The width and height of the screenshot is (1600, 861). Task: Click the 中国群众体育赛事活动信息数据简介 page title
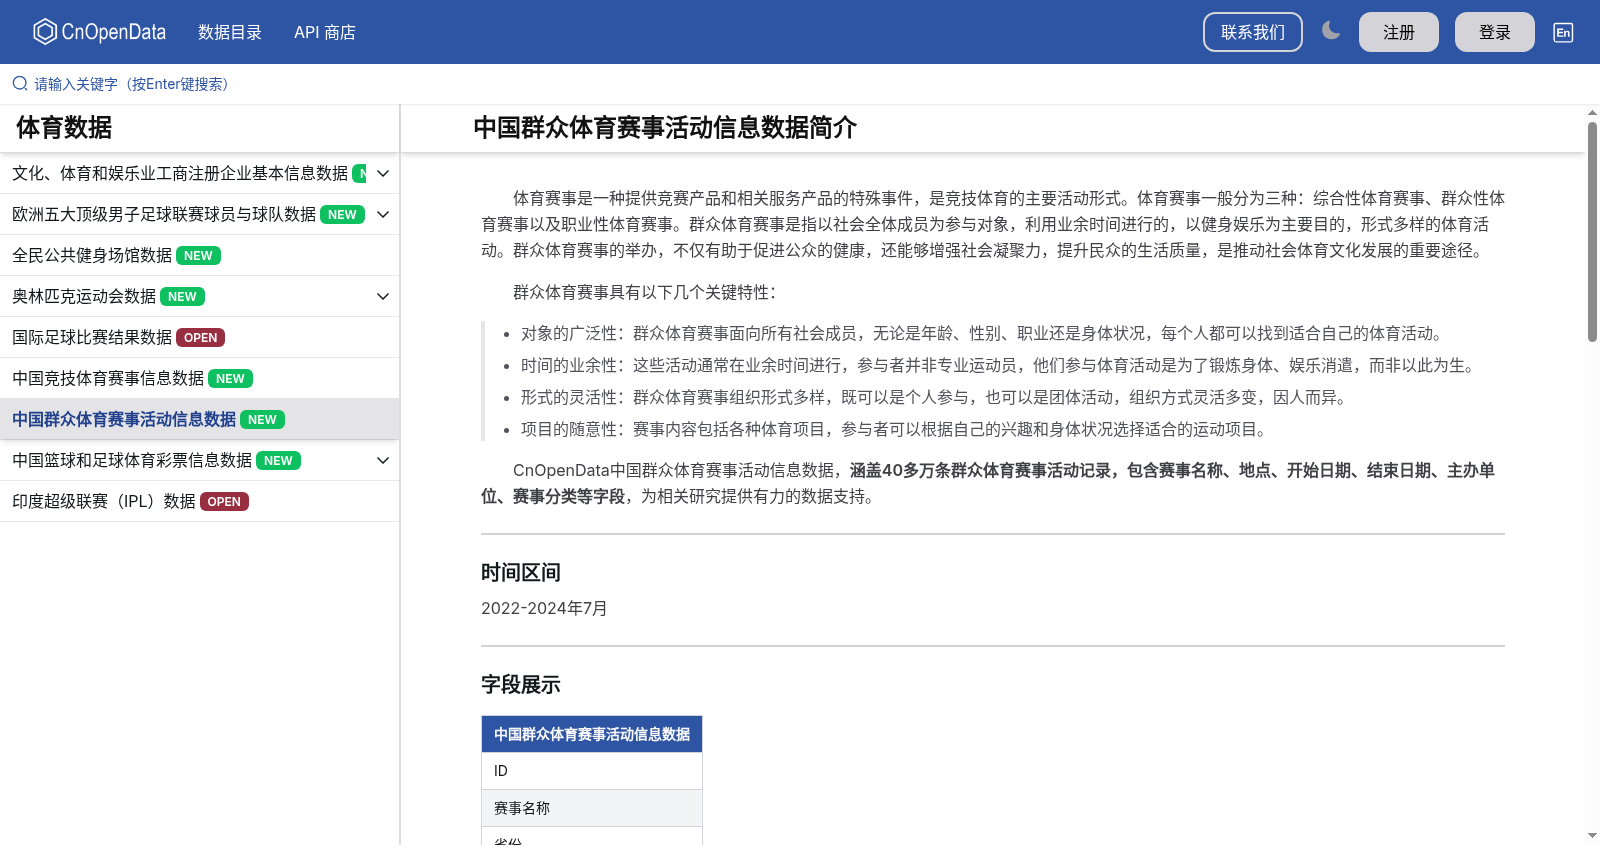[x=665, y=128]
